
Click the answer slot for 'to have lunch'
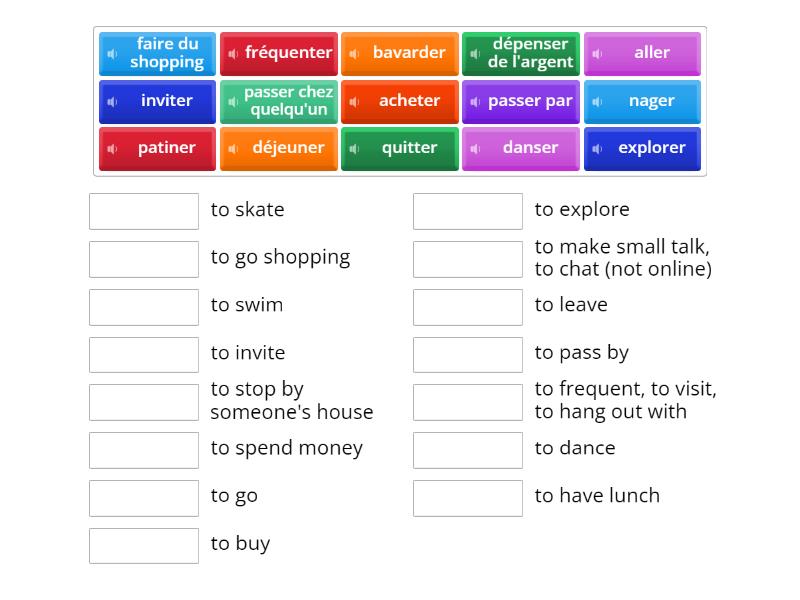coord(468,498)
